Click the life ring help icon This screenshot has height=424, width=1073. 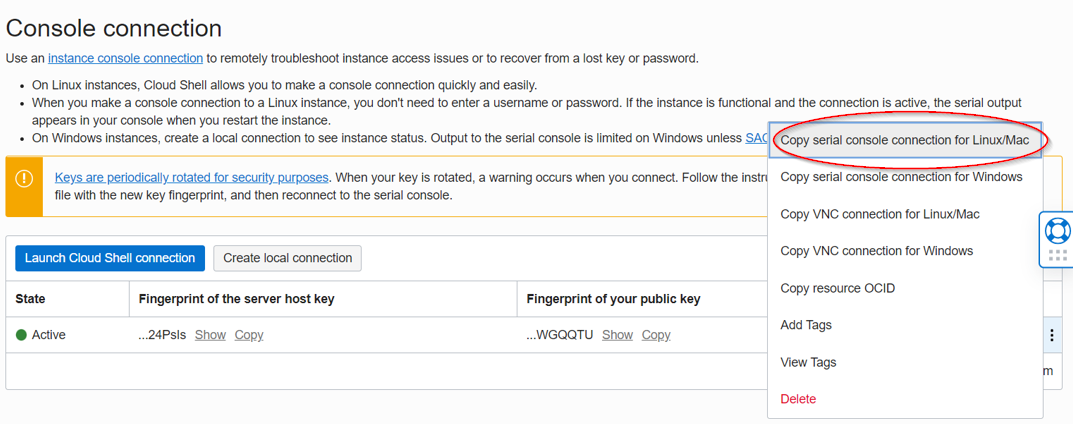point(1057,231)
